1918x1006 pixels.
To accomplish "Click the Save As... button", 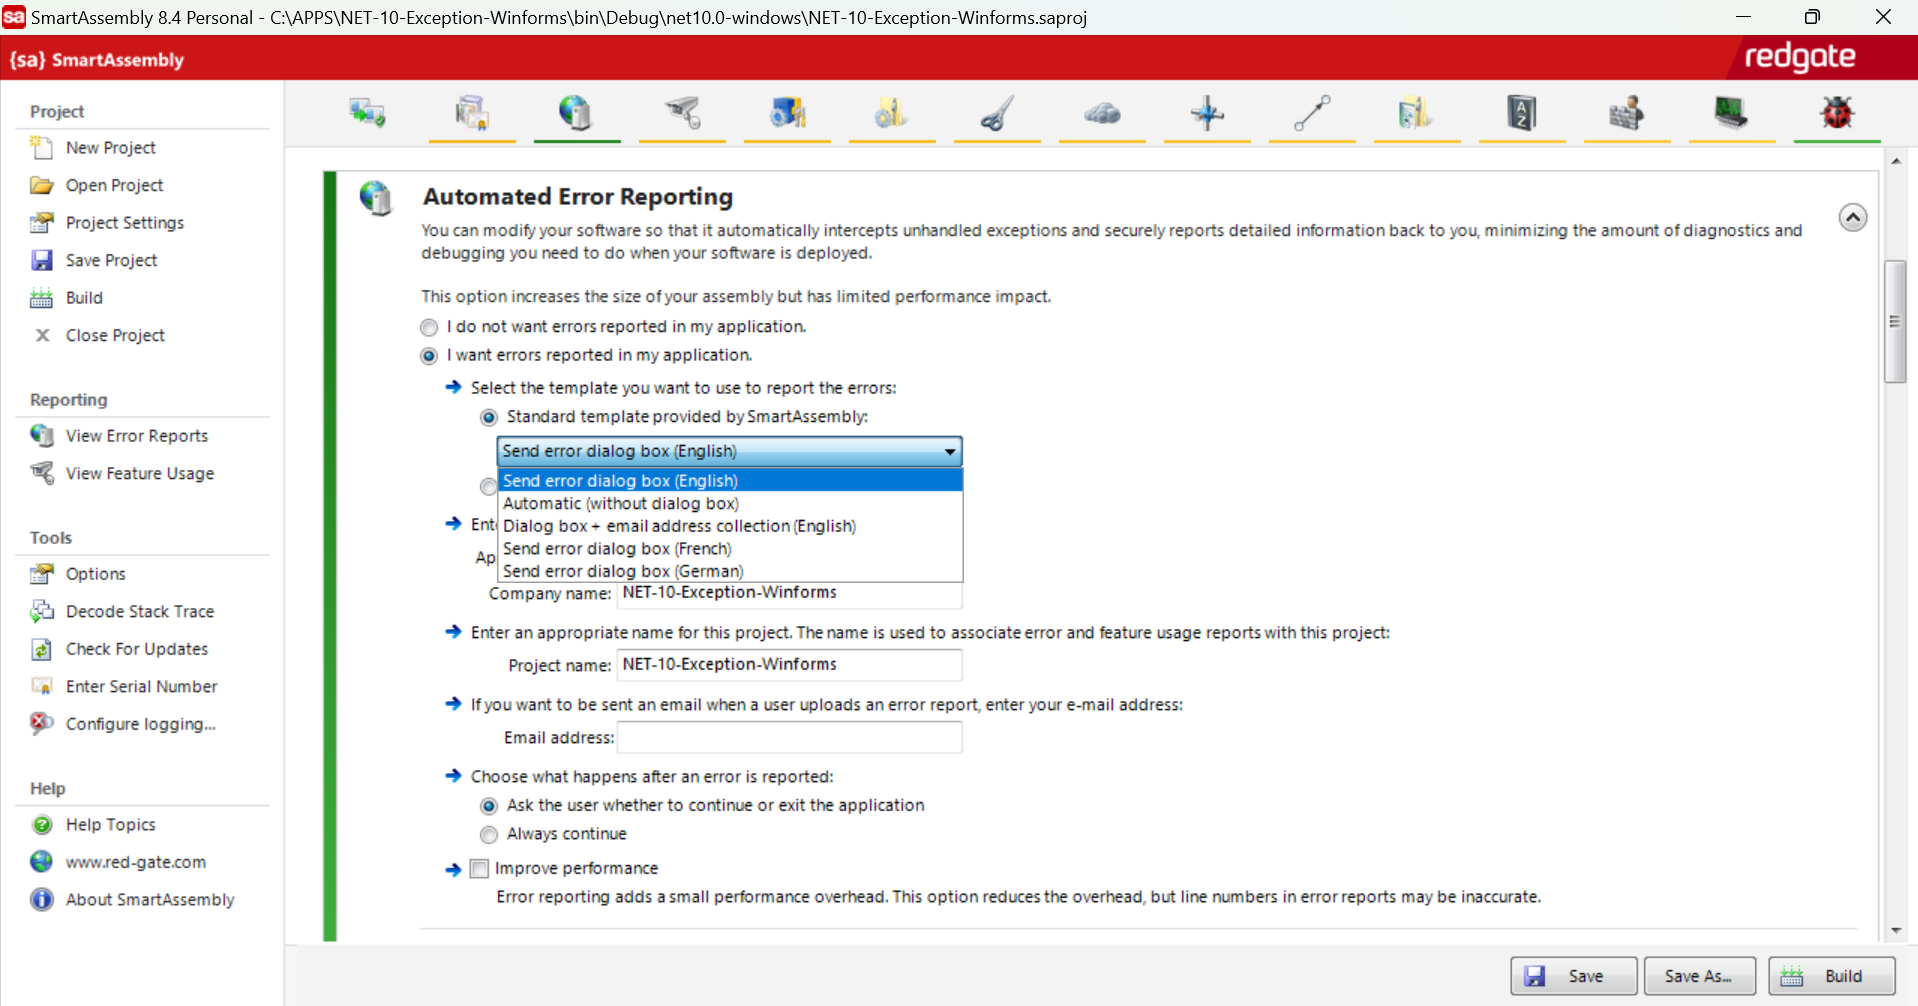I will [x=1699, y=976].
